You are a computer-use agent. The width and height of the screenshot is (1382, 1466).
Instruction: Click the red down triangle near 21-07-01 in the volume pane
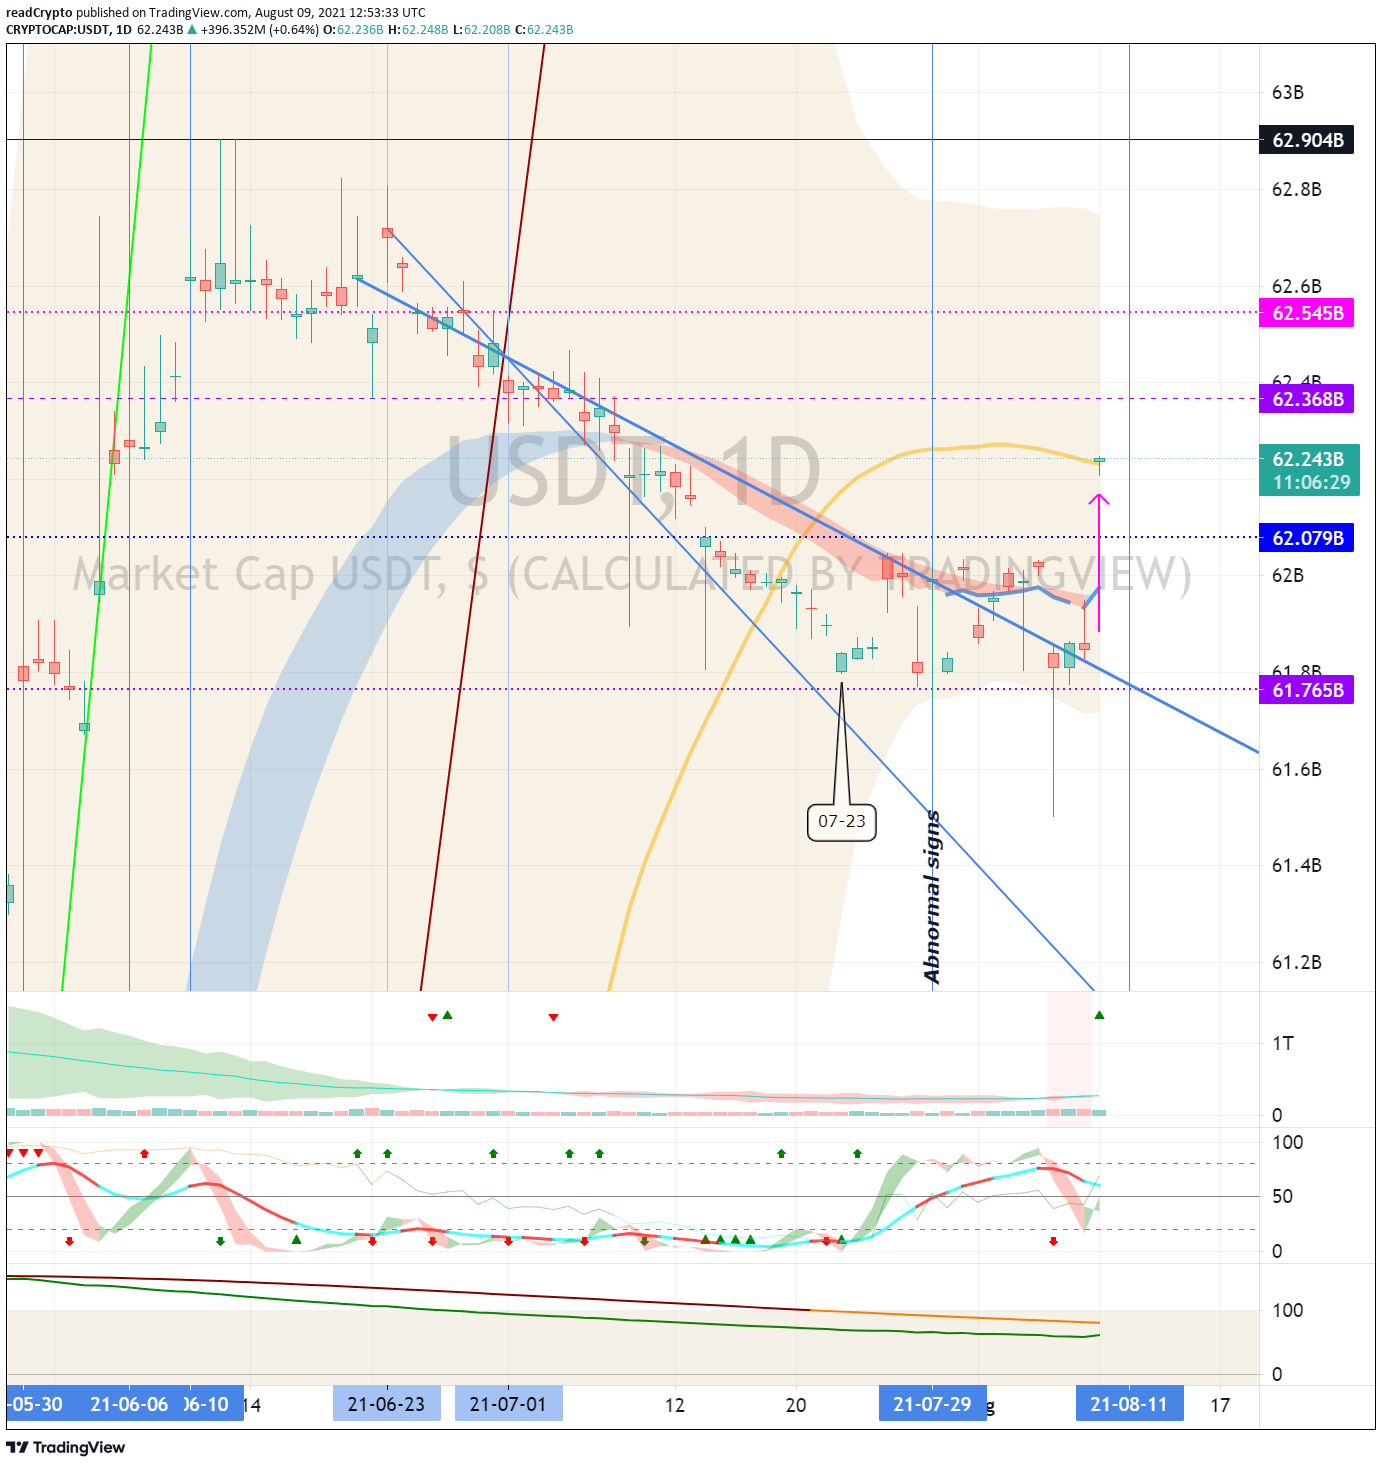tap(553, 1017)
